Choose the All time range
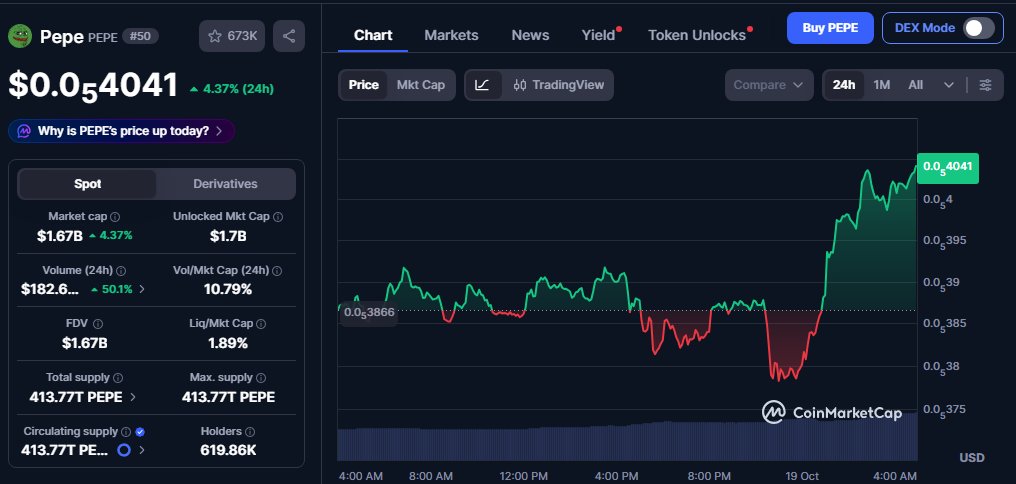The width and height of the screenshot is (1016, 484). [916, 85]
